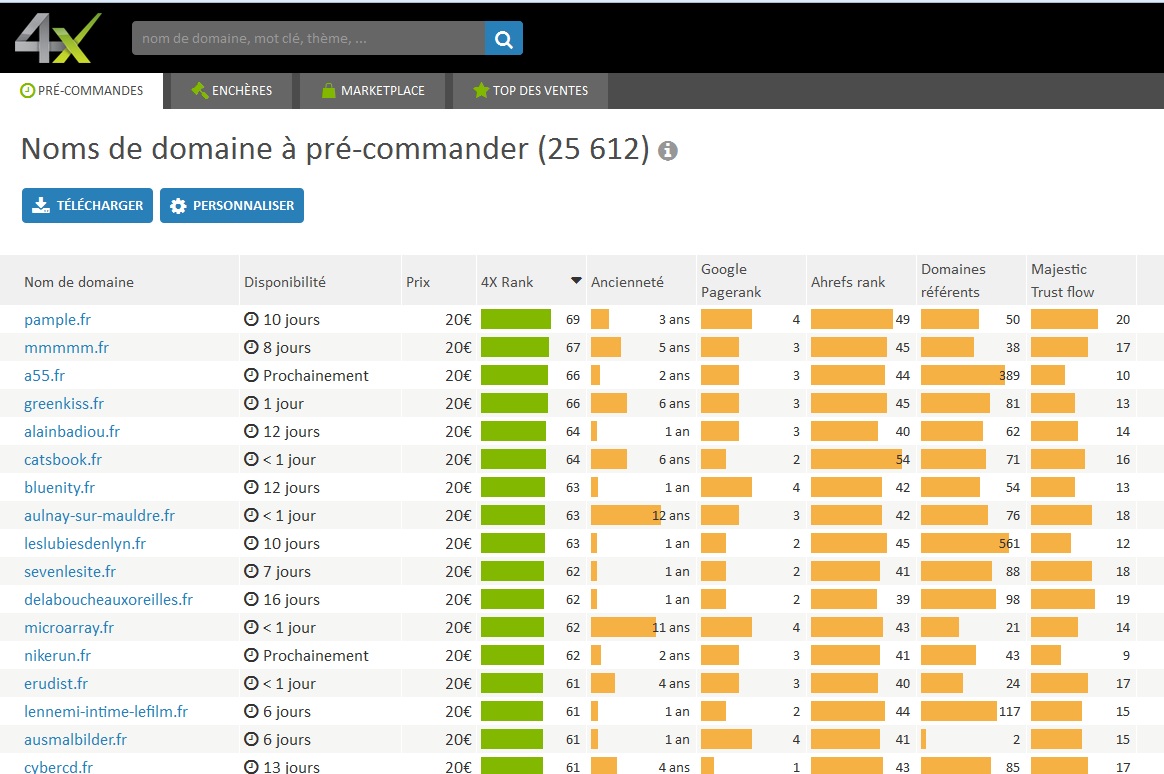Click the clock icon in the leslubiesdenlyn.fr row
Screen dimensions: 1164x774
point(251,543)
